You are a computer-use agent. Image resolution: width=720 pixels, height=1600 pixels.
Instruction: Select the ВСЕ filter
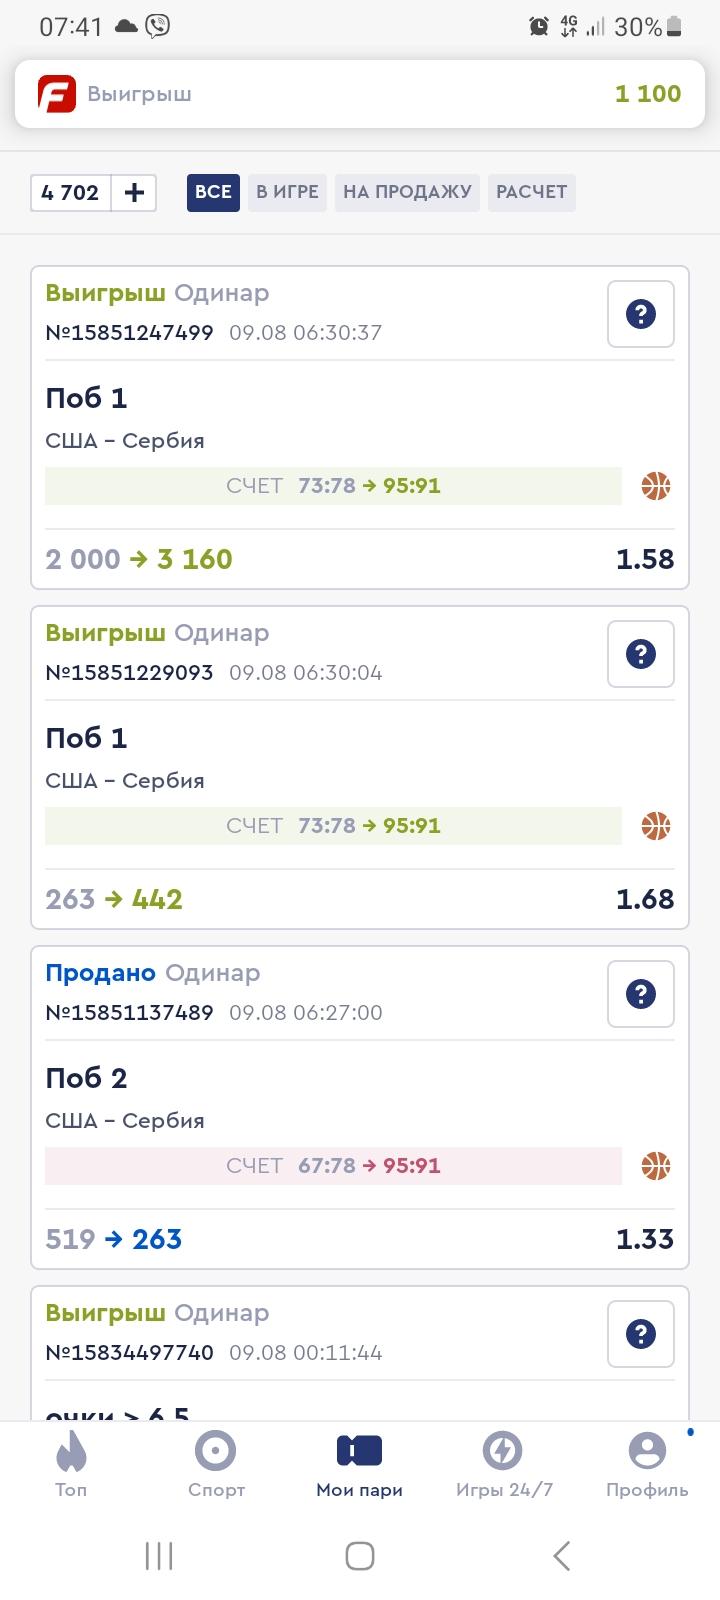click(x=213, y=192)
